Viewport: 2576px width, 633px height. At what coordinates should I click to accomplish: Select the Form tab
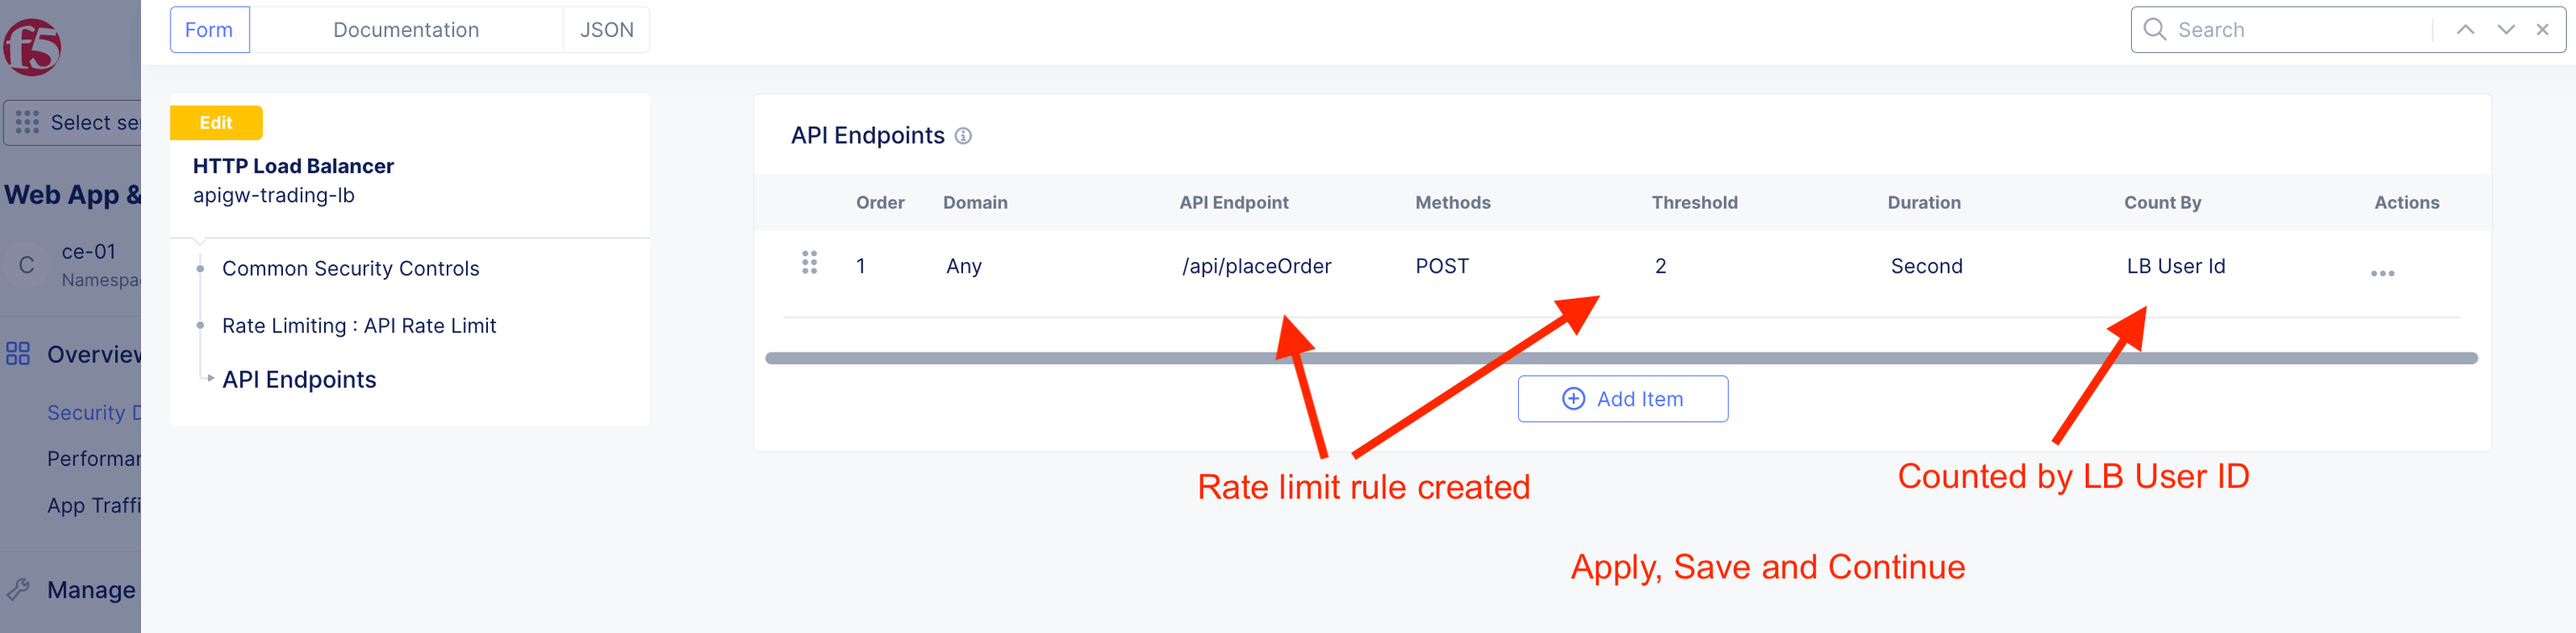coord(209,30)
